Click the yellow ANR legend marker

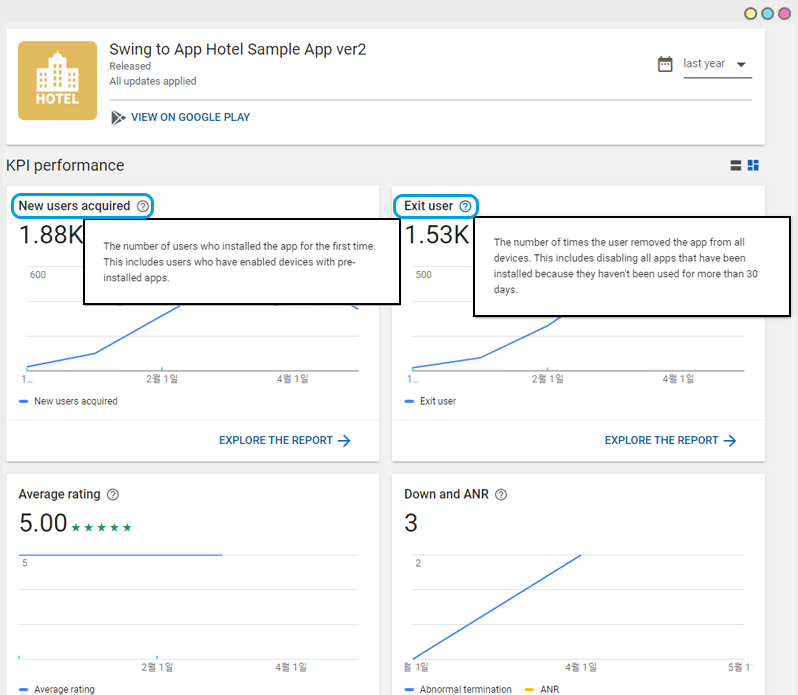pyautogui.click(x=530, y=689)
